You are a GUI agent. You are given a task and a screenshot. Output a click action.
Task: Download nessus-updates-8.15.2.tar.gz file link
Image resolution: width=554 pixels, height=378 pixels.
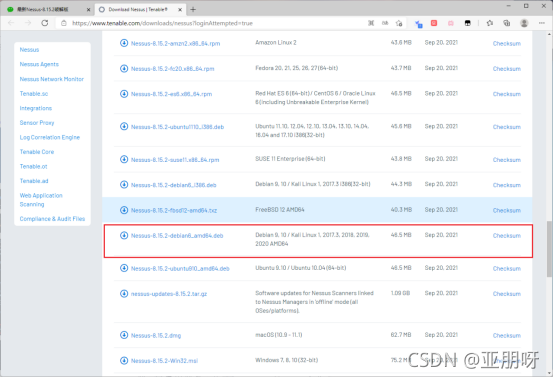[x=169, y=294]
